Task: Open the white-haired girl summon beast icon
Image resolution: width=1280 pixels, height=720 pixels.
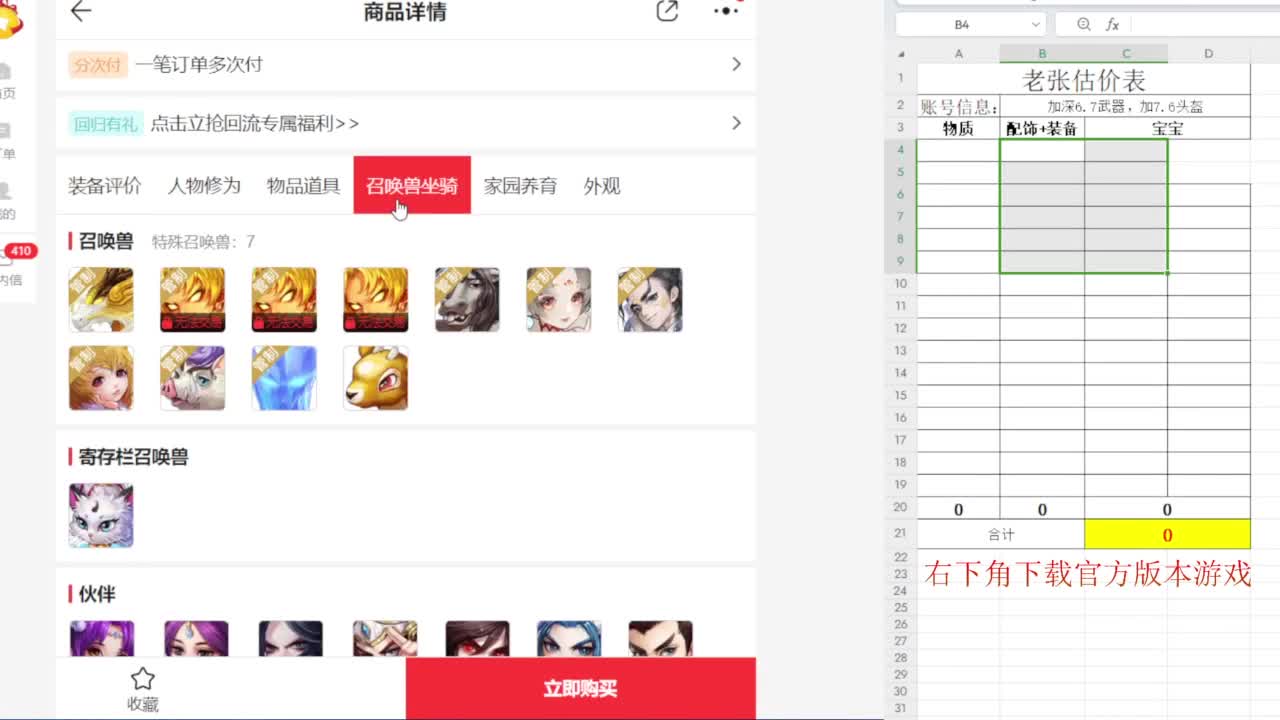Action: [559, 300]
